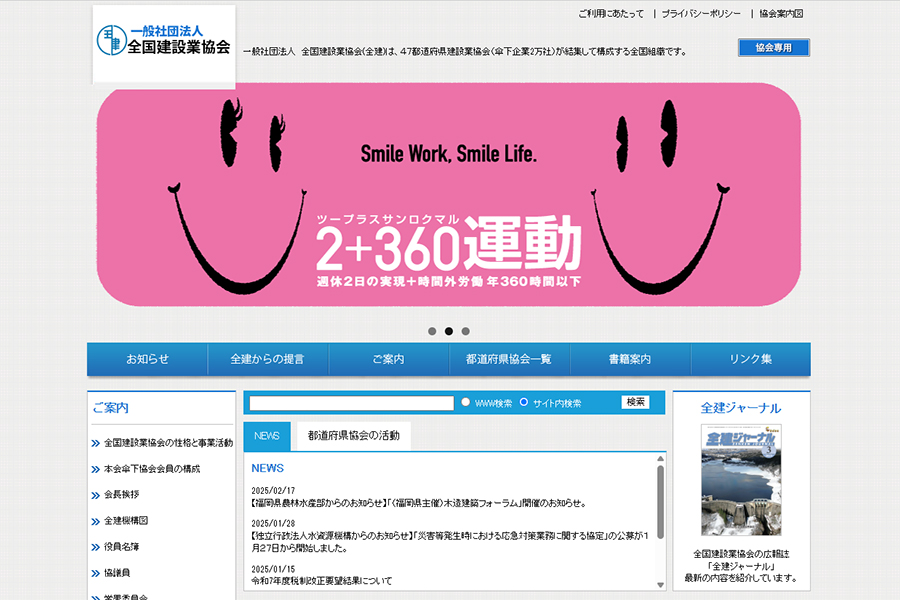900x600 pixels.
Task: Switch to the 都道府県協会の活動 tab
Action: [353, 436]
